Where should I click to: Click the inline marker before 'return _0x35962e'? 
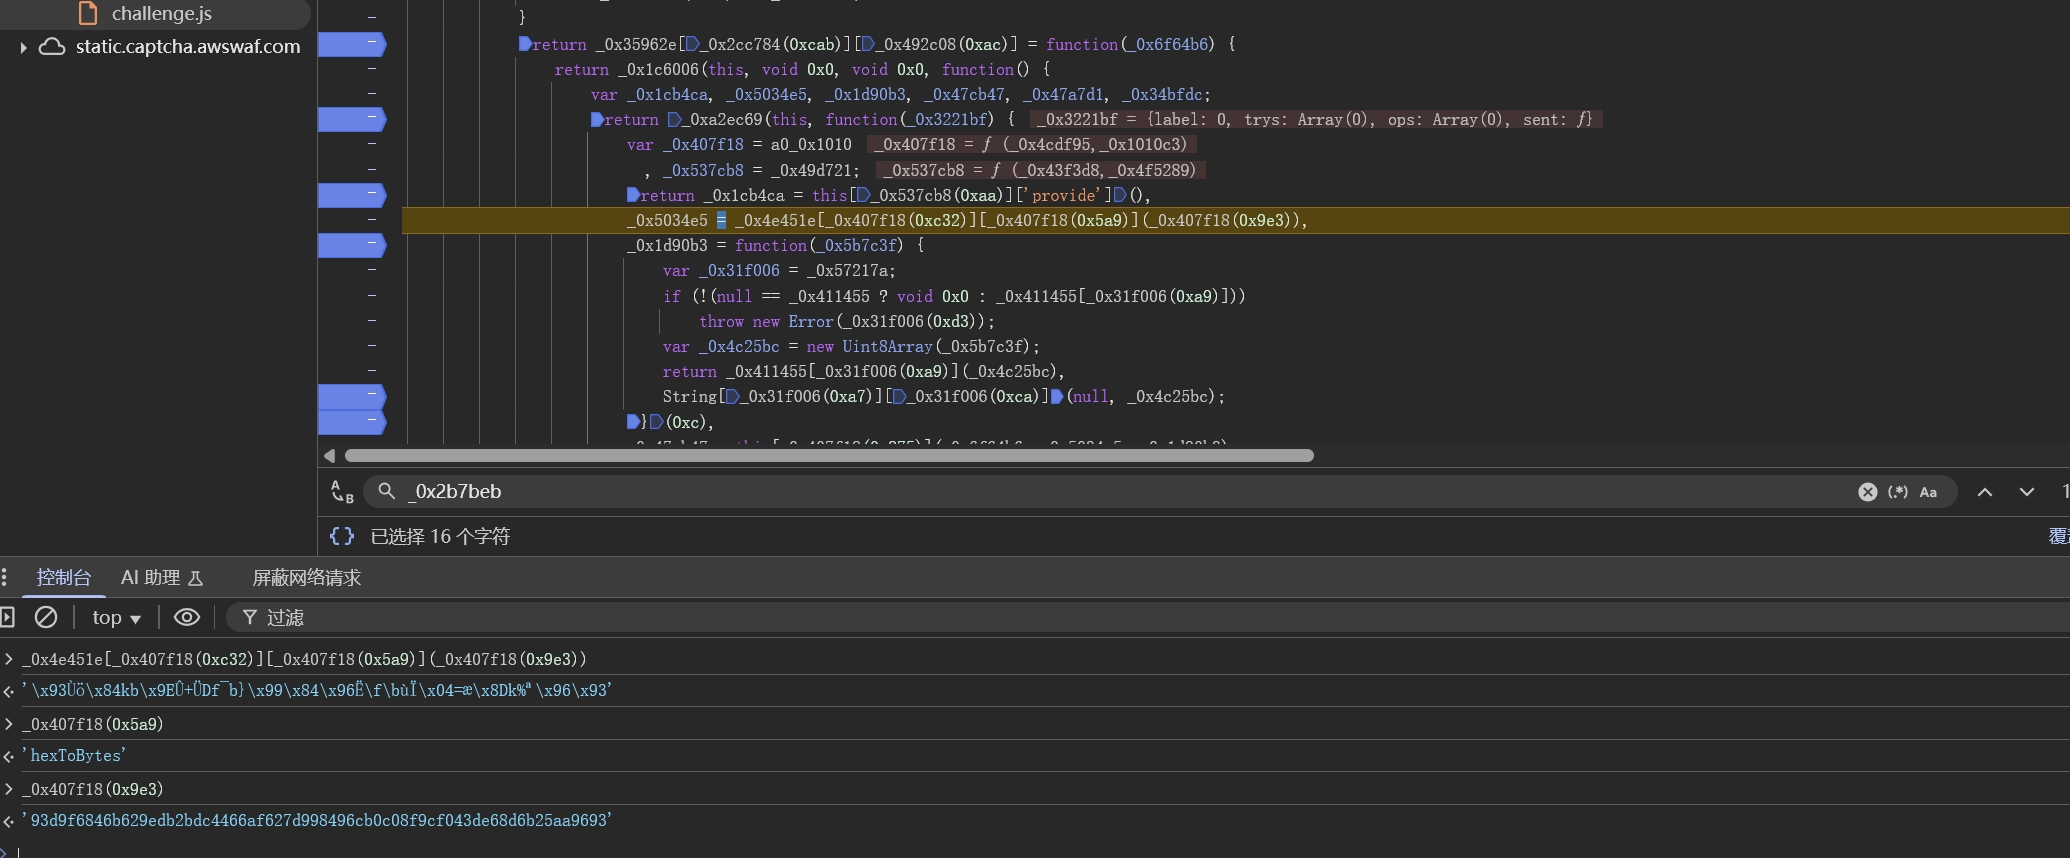pos(525,44)
